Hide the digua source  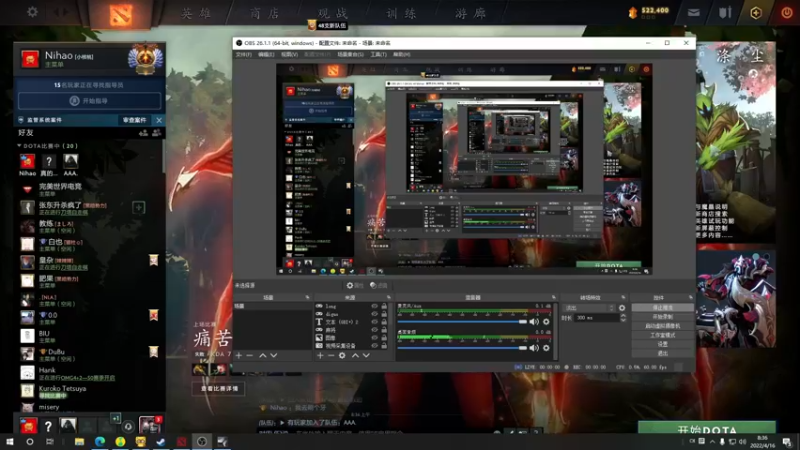coord(374,314)
